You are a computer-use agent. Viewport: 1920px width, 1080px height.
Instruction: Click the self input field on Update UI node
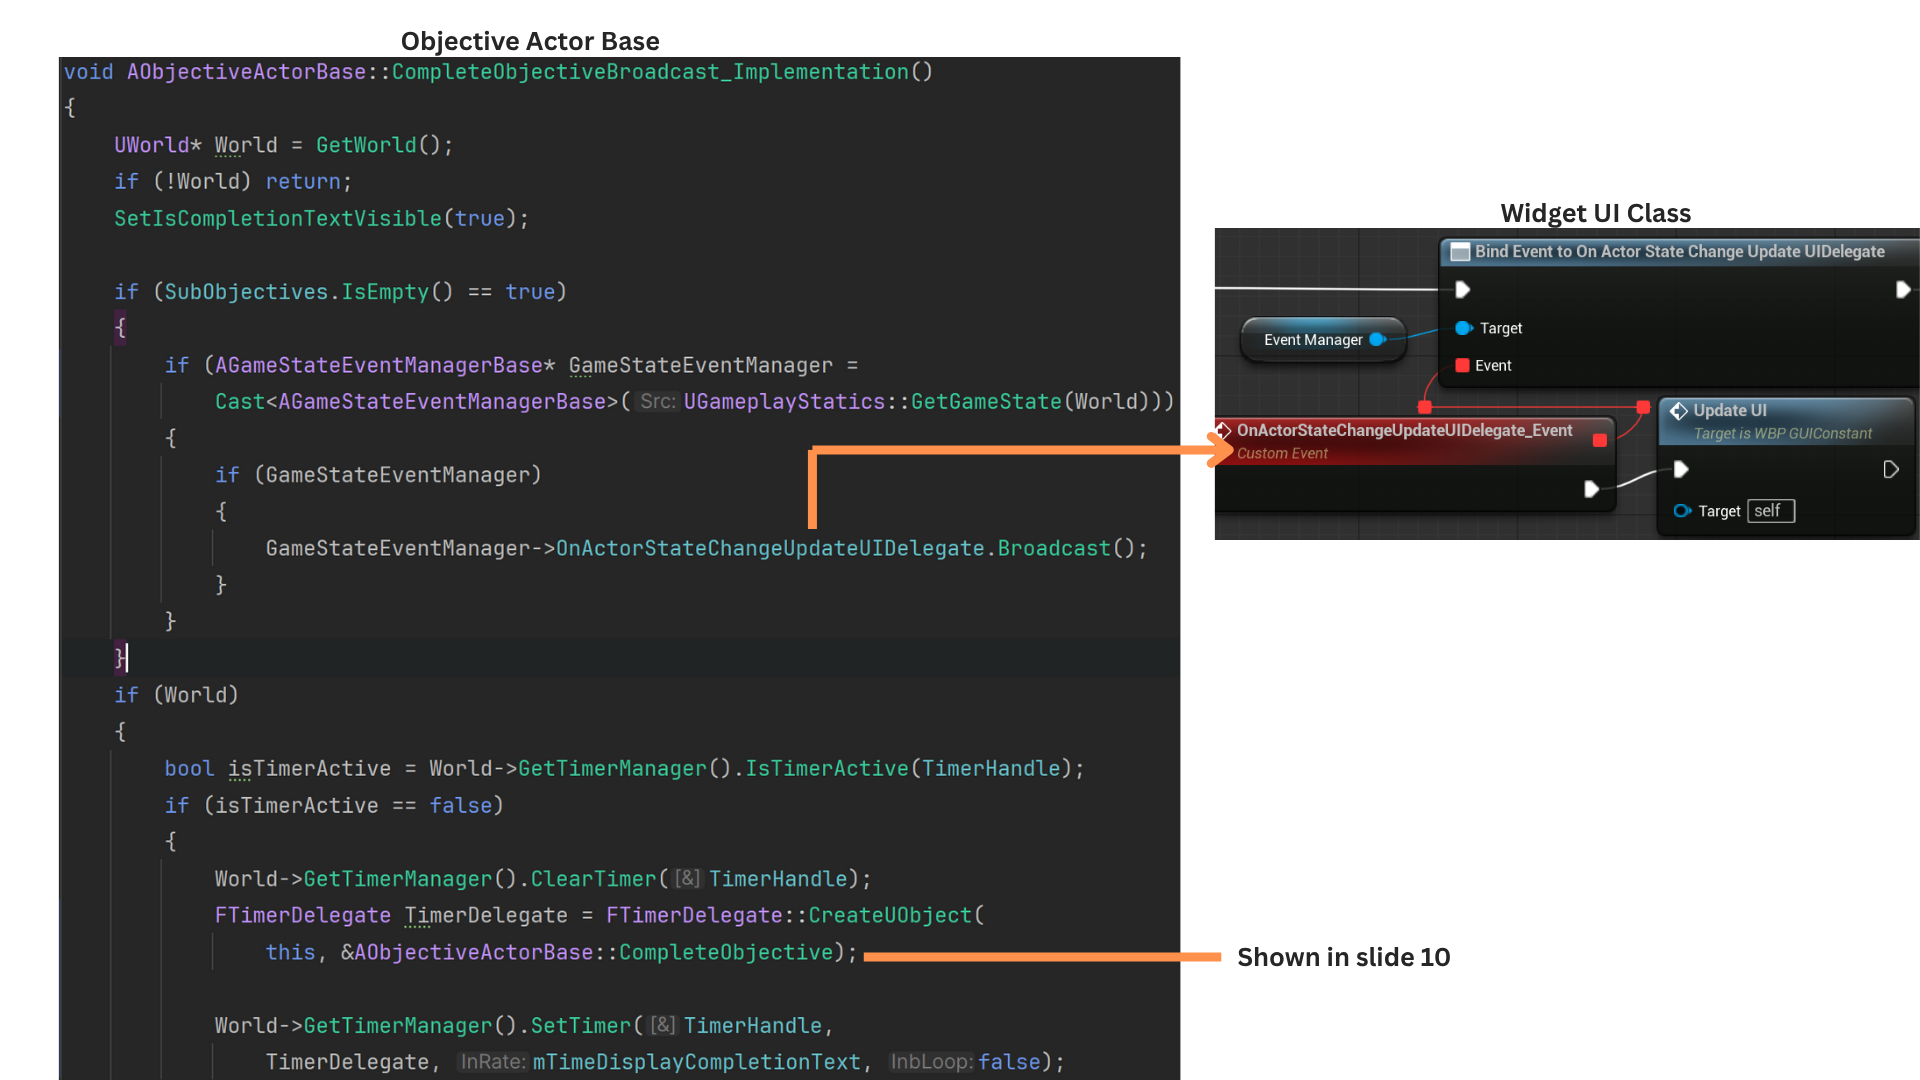click(x=1770, y=511)
